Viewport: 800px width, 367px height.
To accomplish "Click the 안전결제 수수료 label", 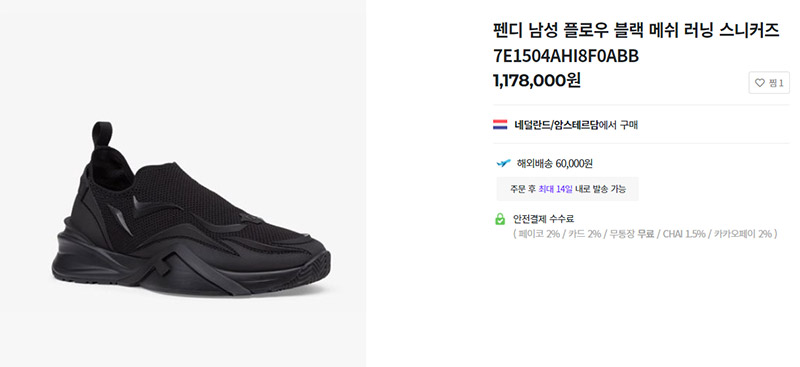I will pos(543,219).
